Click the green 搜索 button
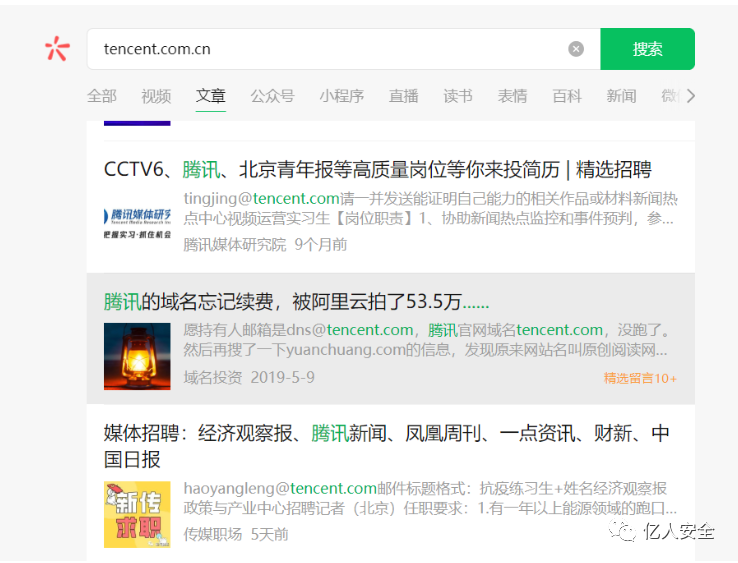The width and height of the screenshot is (738, 563). coord(647,49)
